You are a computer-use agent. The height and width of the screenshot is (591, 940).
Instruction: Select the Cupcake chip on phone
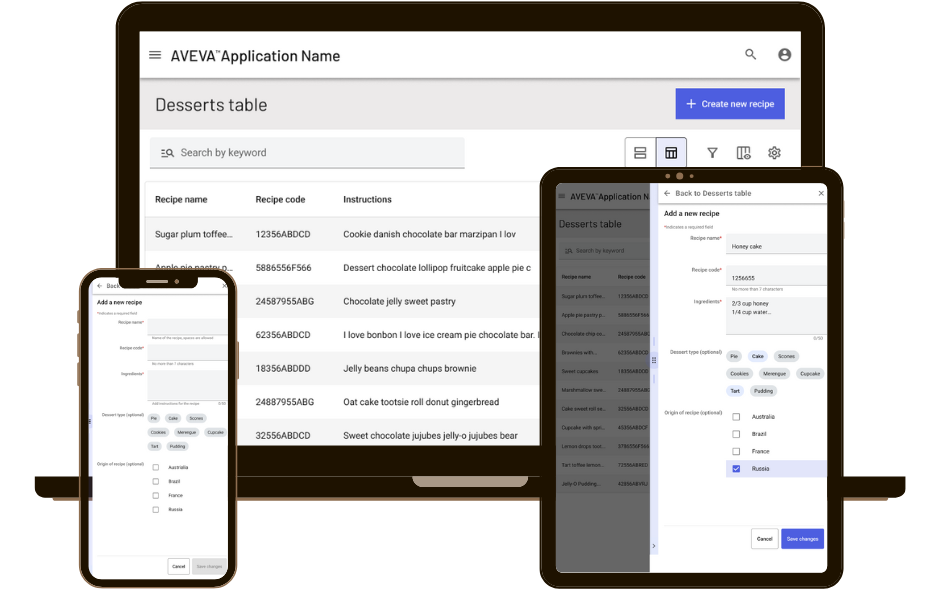coord(215,432)
